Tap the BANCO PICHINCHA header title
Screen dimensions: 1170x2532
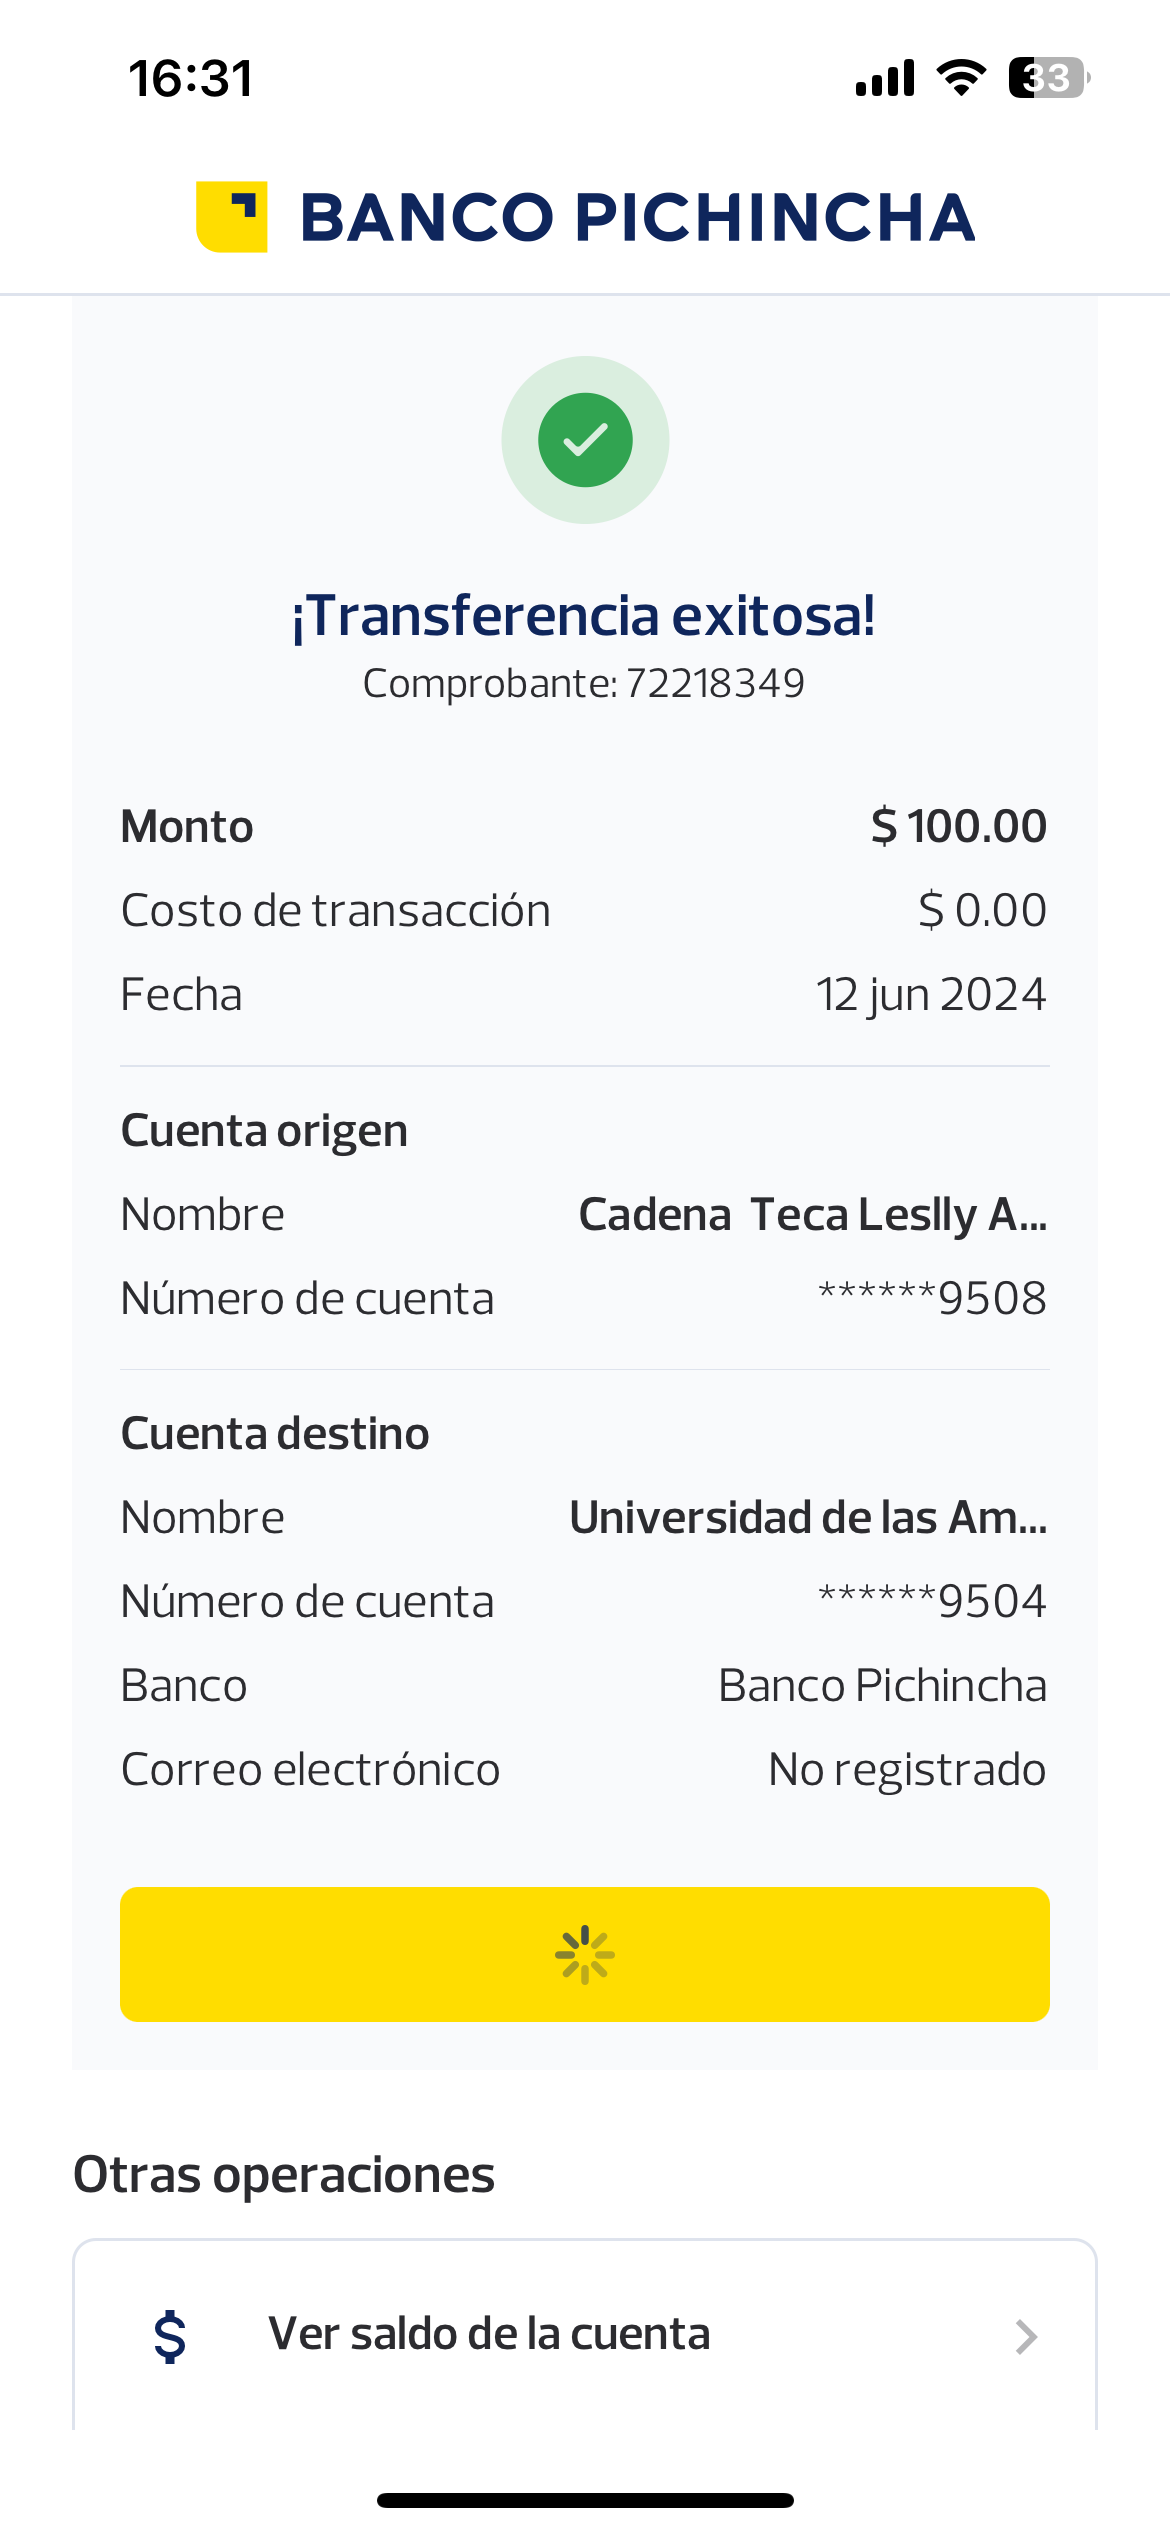[x=637, y=217]
